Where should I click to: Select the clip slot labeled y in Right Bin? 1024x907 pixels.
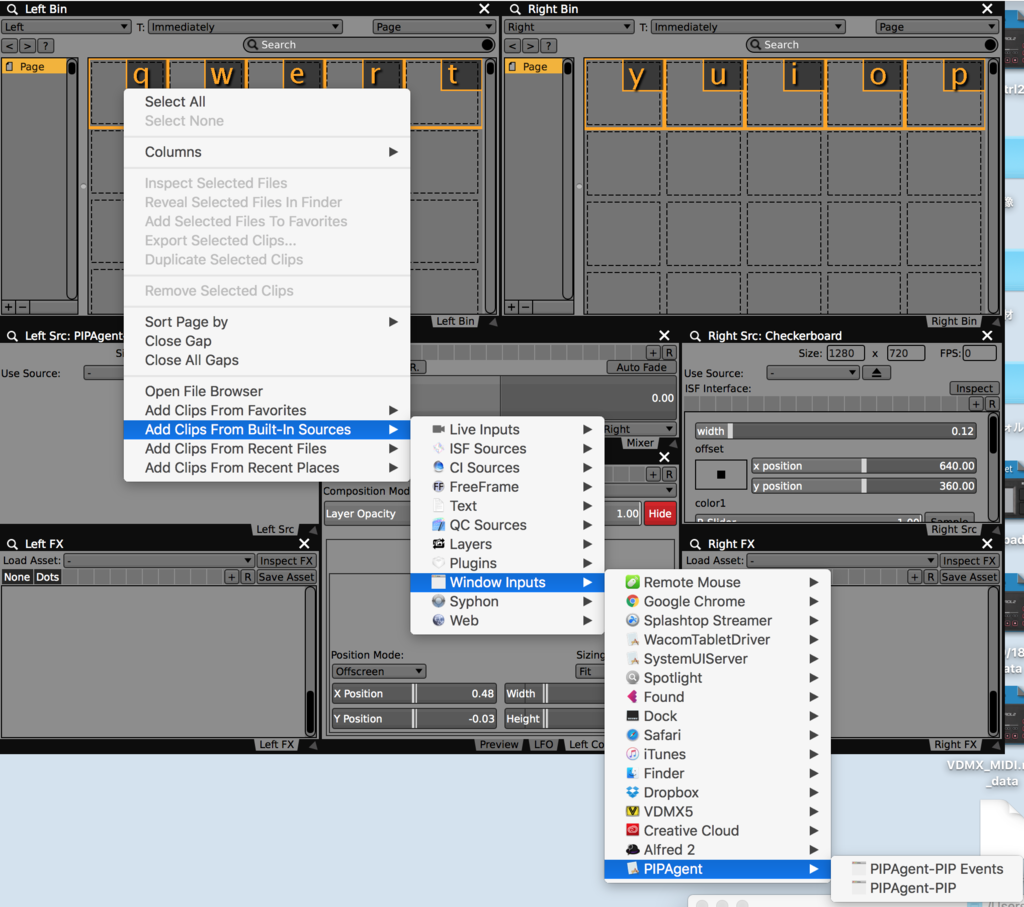coord(624,93)
